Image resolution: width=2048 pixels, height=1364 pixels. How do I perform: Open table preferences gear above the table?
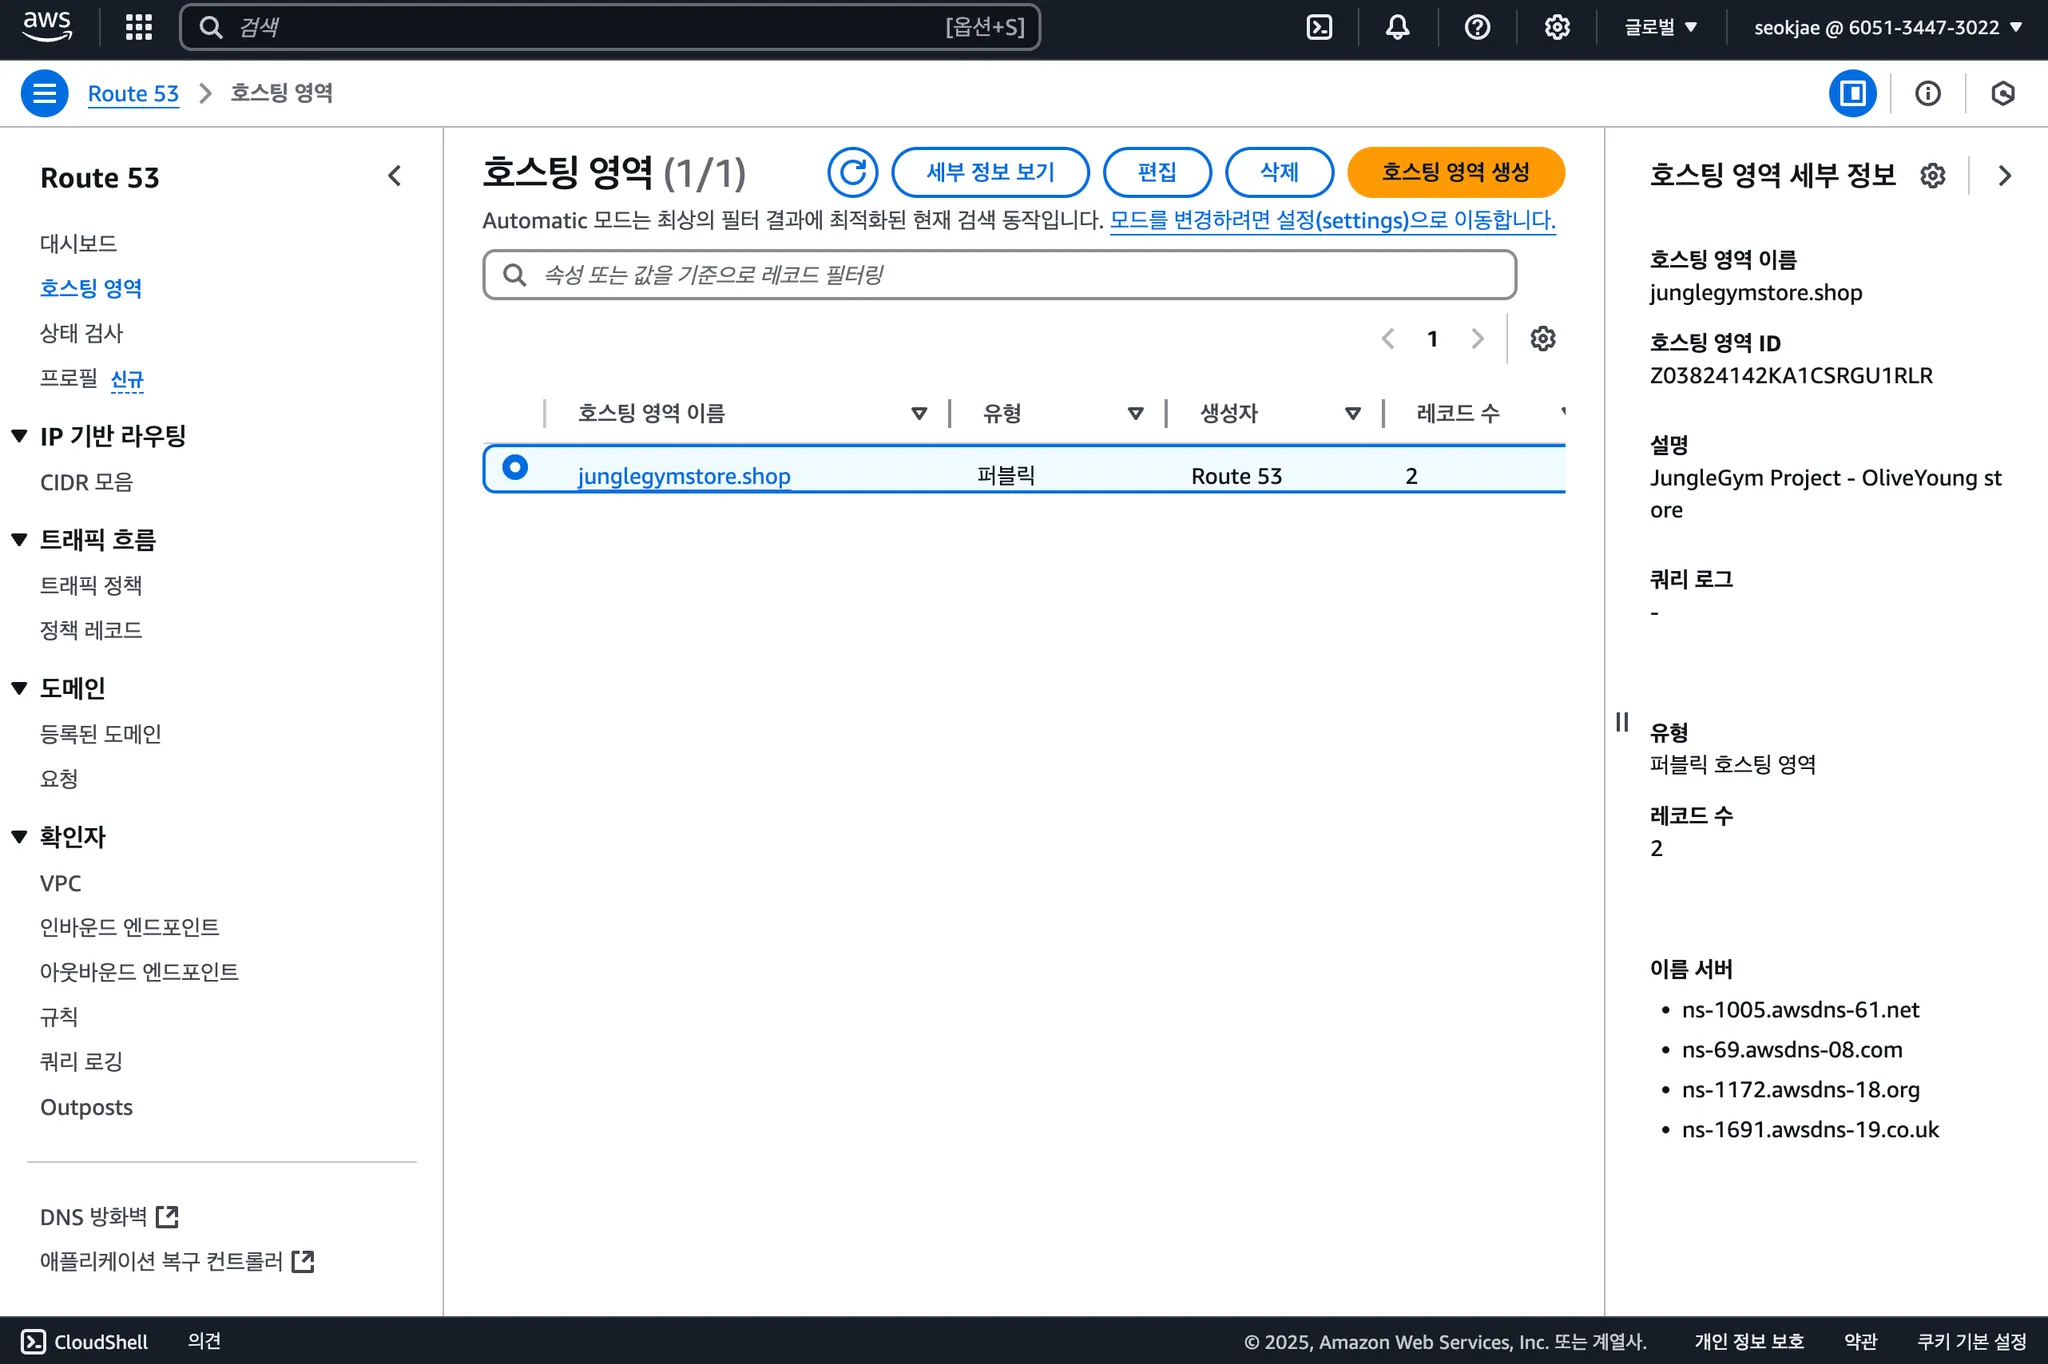click(x=1542, y=338)
